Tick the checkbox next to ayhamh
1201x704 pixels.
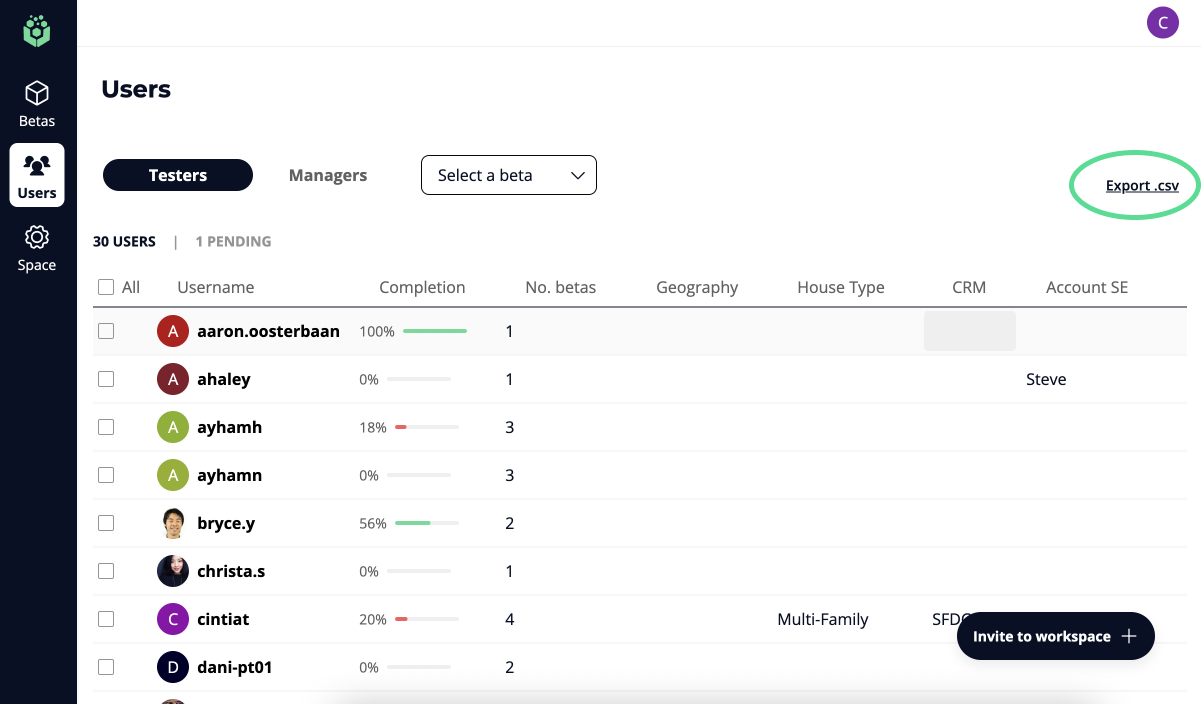(x=106, y=427)
